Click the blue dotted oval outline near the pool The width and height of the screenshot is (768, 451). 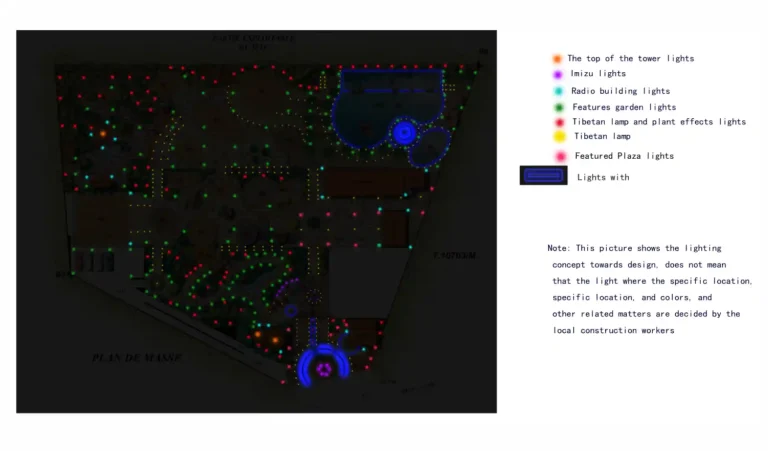click(430, 147)
